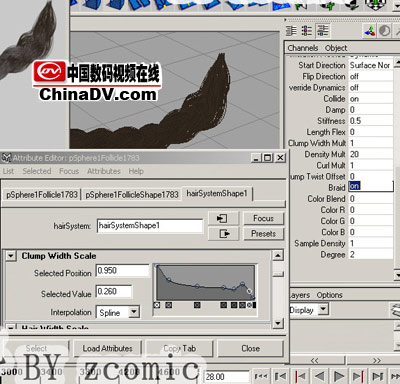The width and height of the screenshot is (400, 384).
Task: Select the fourth ramp marker box below the curve
Action: tap(224, 305)
